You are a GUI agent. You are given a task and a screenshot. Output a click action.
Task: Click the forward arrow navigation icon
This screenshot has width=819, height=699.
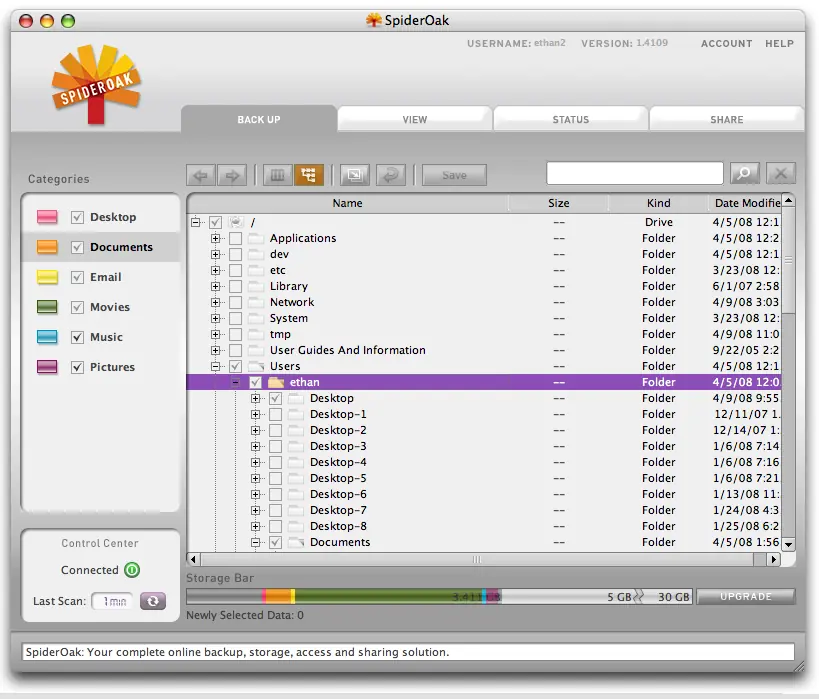click(x=232, y=175)
